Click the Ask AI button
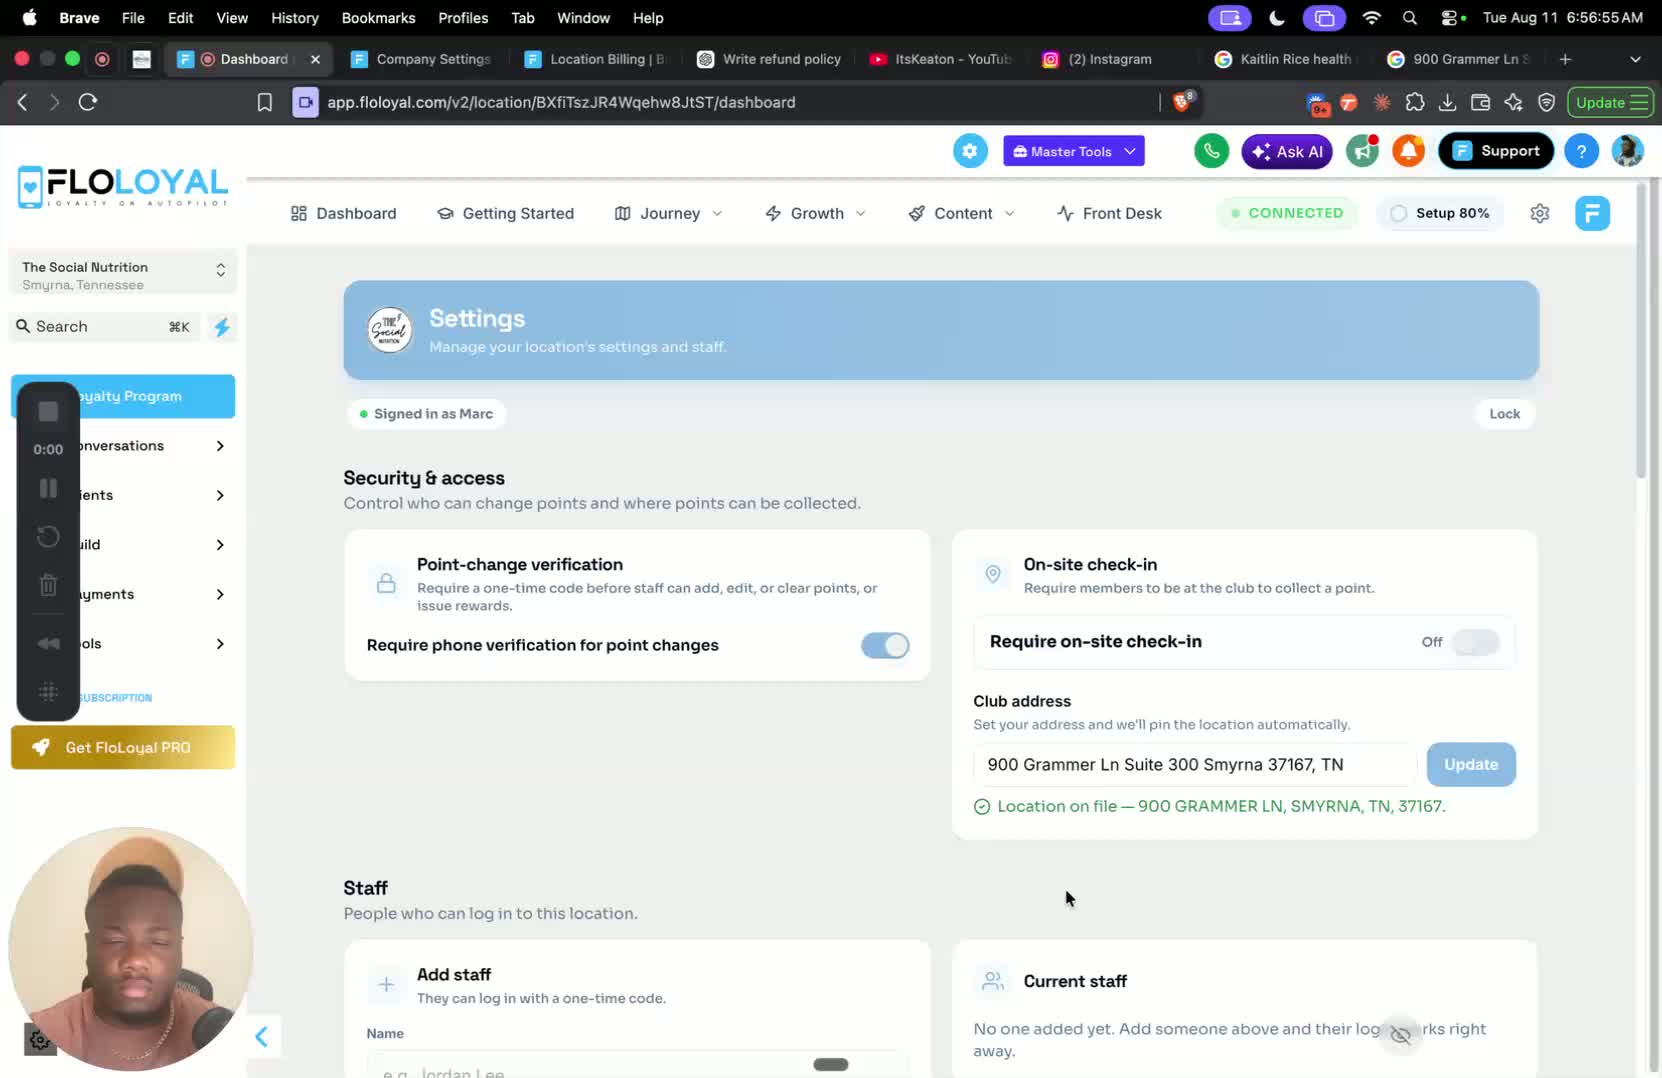 [1287, 151]
